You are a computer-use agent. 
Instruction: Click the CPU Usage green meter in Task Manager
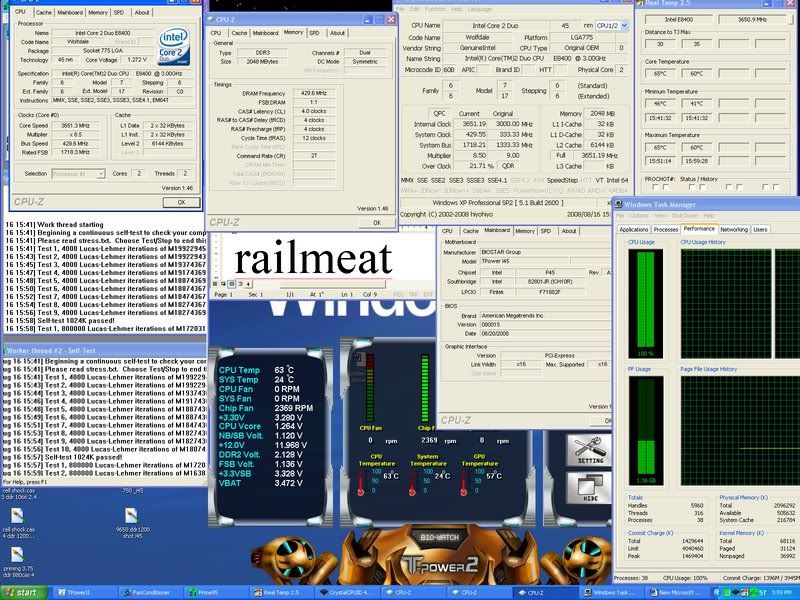[x=645, y=303]
